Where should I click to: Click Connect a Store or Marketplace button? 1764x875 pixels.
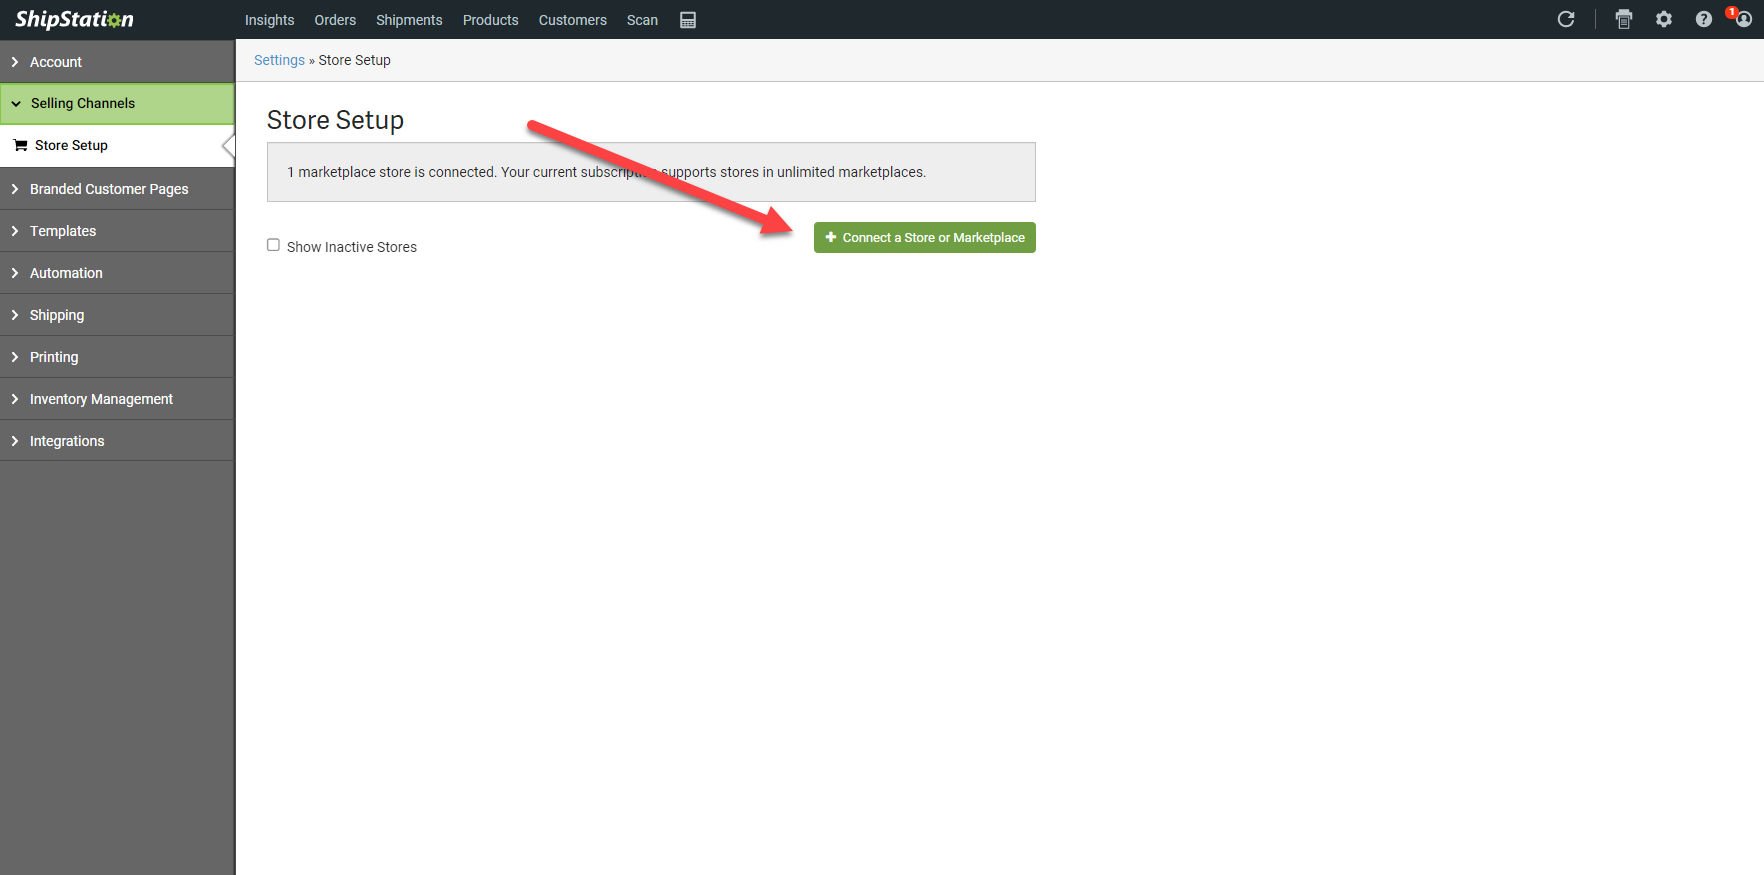(x=924, y=237)
